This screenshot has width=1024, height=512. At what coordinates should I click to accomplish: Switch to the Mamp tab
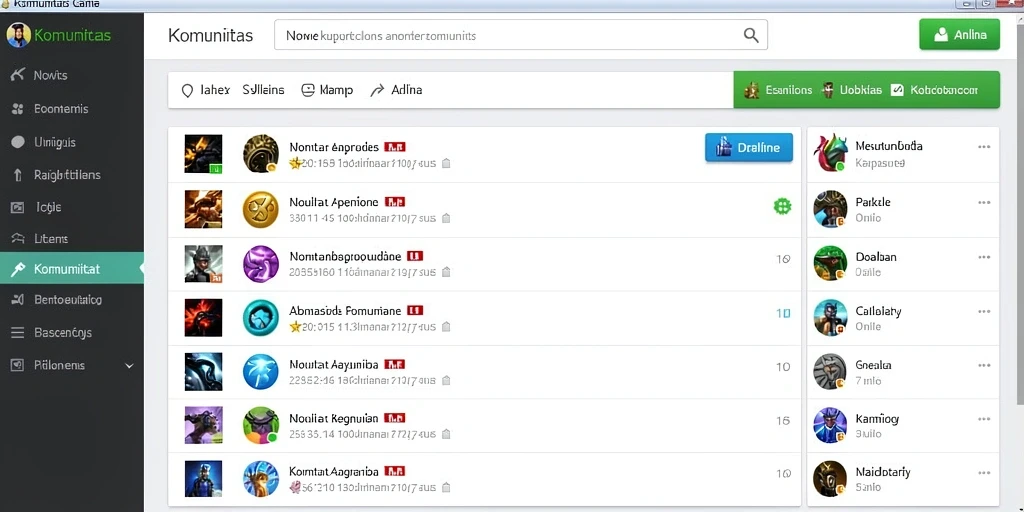pyautogui.click(x=327, y=90)
